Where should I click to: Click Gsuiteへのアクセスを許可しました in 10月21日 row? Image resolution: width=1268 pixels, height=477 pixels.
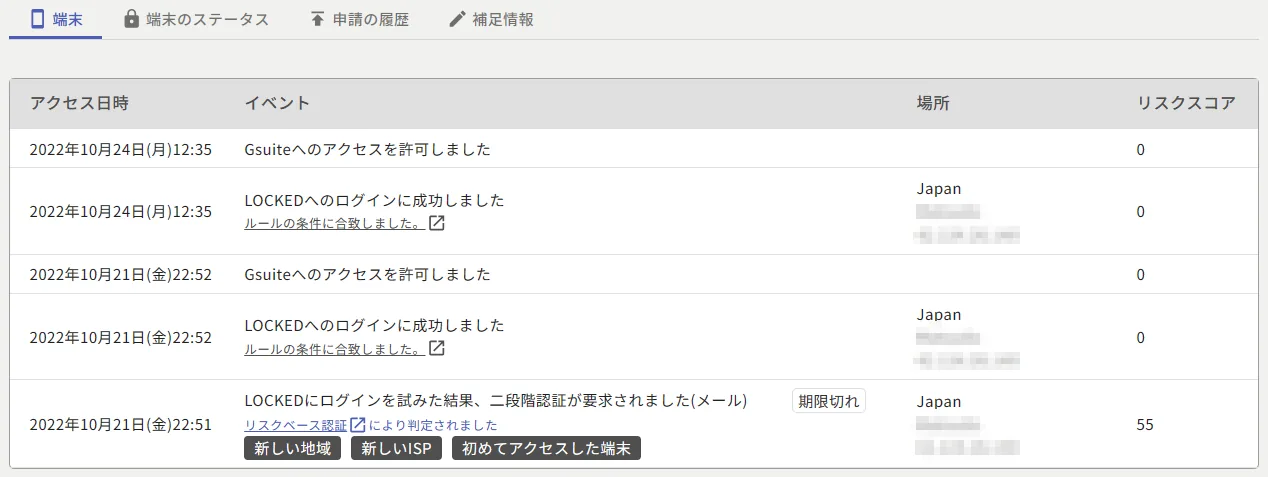(368, 275)
